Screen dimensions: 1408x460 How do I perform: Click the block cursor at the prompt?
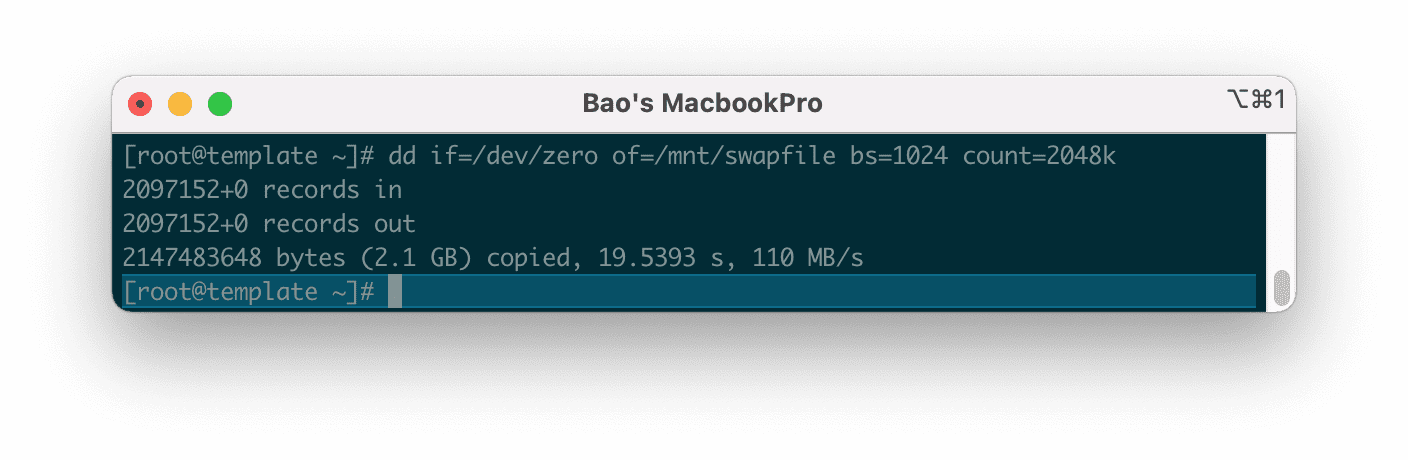[395, 292]
